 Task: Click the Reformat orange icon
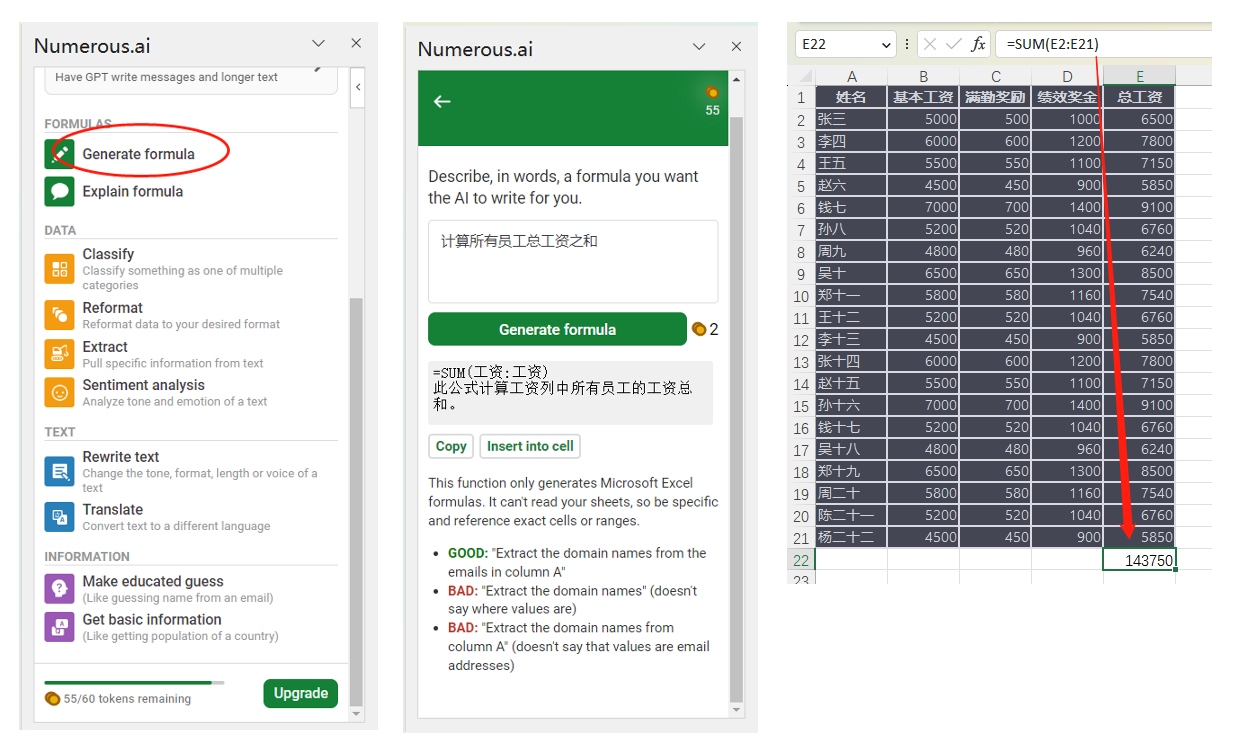pos(59,315)
